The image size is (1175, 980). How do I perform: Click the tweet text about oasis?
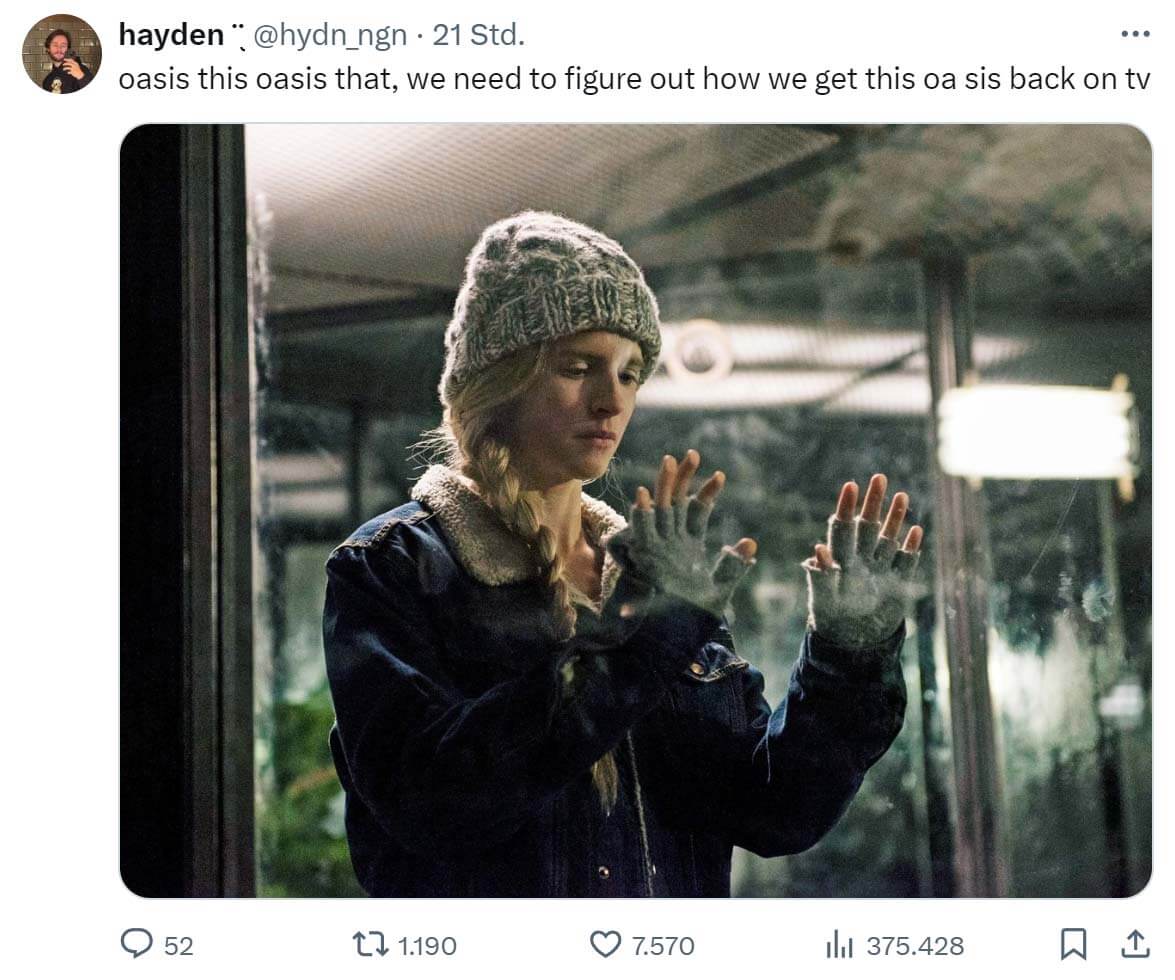pyautogui.click(x=634, y=79)
